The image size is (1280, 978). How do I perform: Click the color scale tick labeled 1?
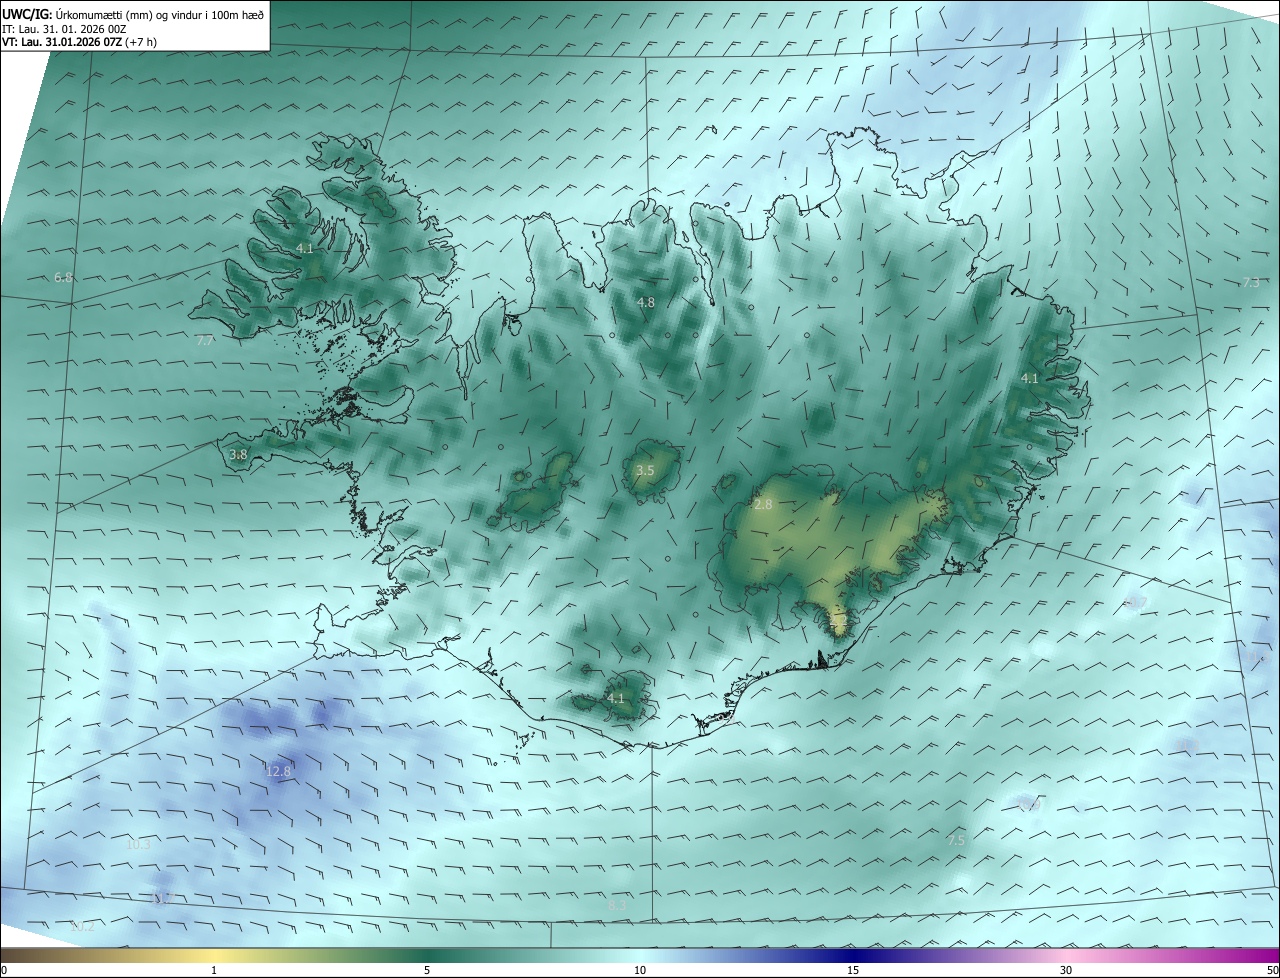click(214, 970)
